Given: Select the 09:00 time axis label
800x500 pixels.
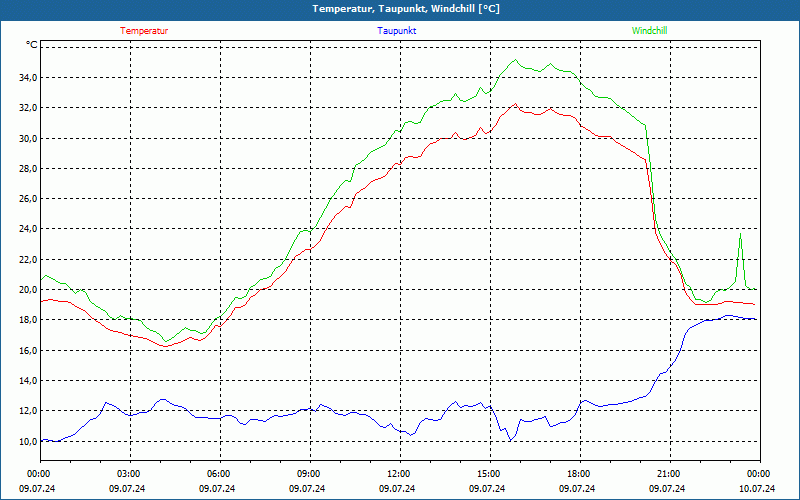Looking at the screenshot, I should point(309,474).
